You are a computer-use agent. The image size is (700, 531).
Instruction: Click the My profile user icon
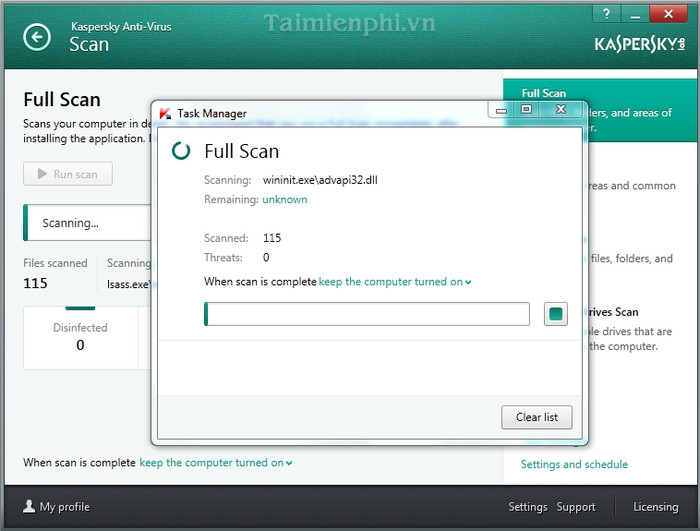pyautogui.click(x=29, y=506)
